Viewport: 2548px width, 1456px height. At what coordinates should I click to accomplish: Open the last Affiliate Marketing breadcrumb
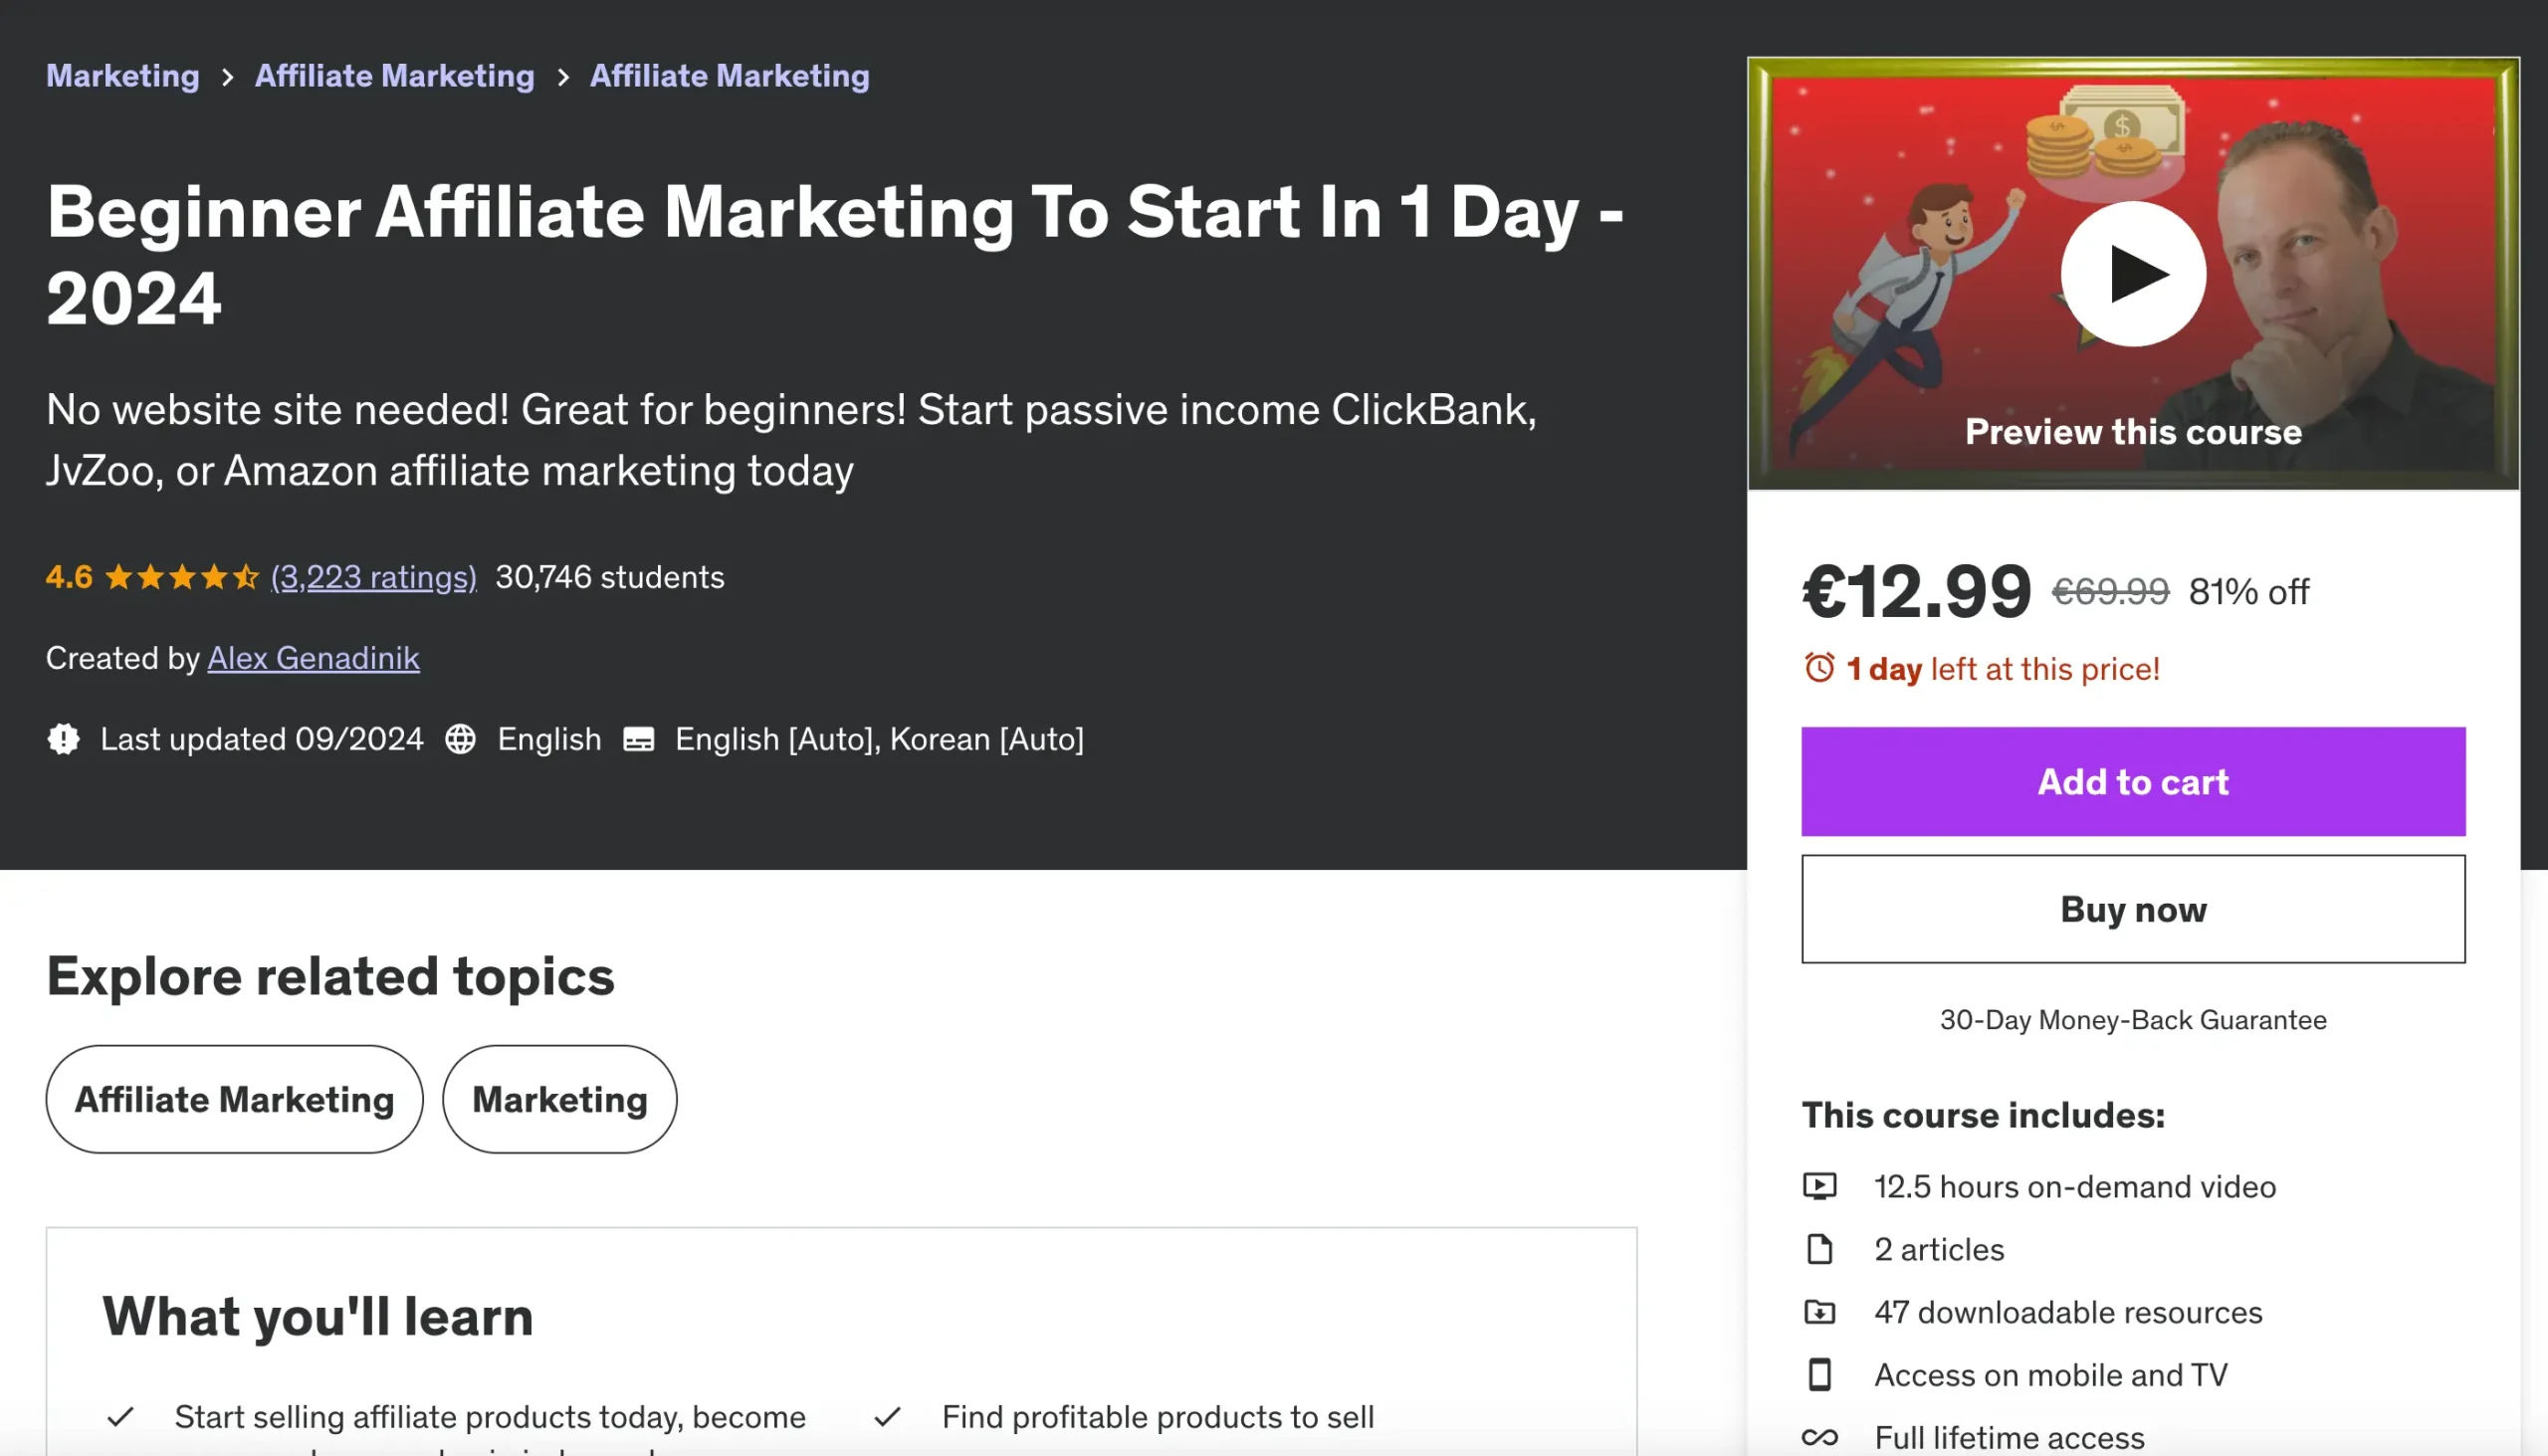(729, 76)
